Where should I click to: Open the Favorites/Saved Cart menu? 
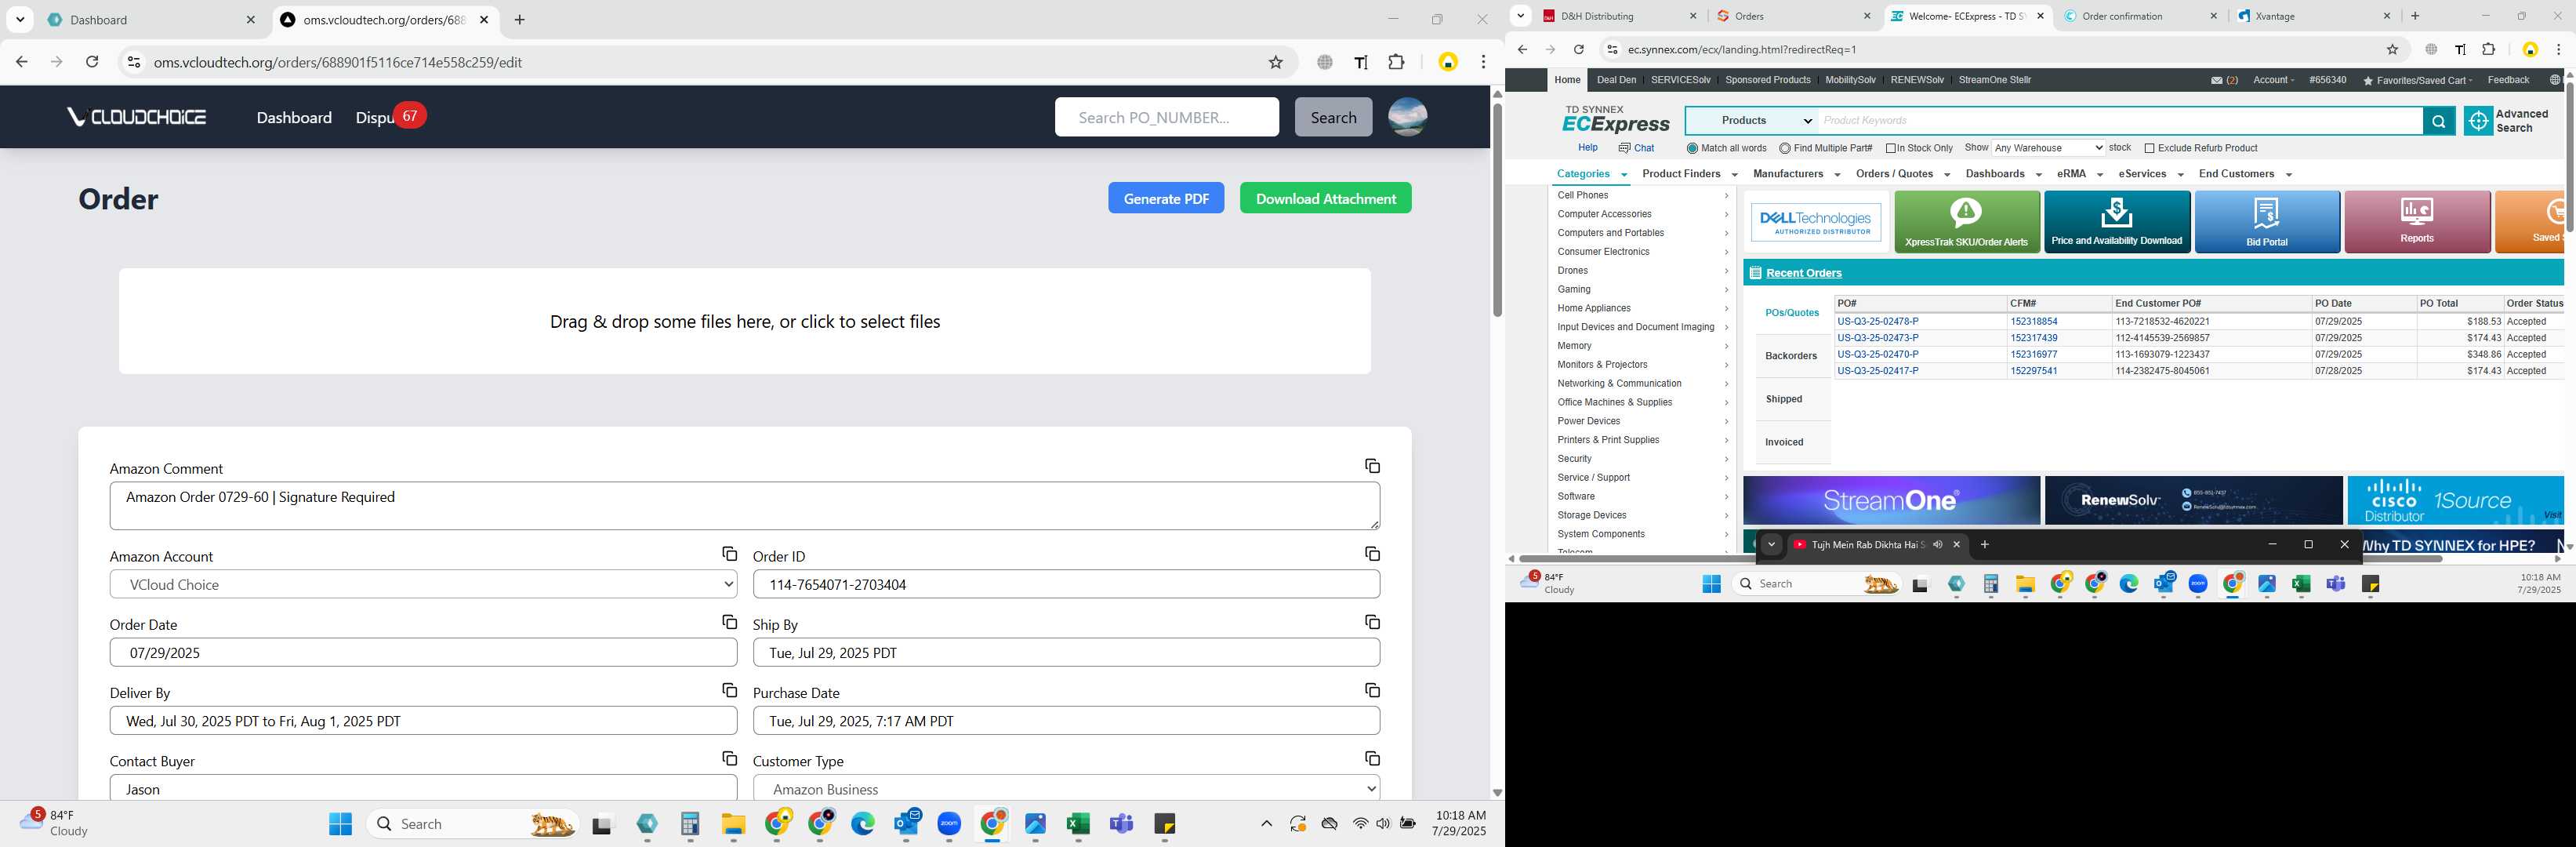click(2417, 80)
